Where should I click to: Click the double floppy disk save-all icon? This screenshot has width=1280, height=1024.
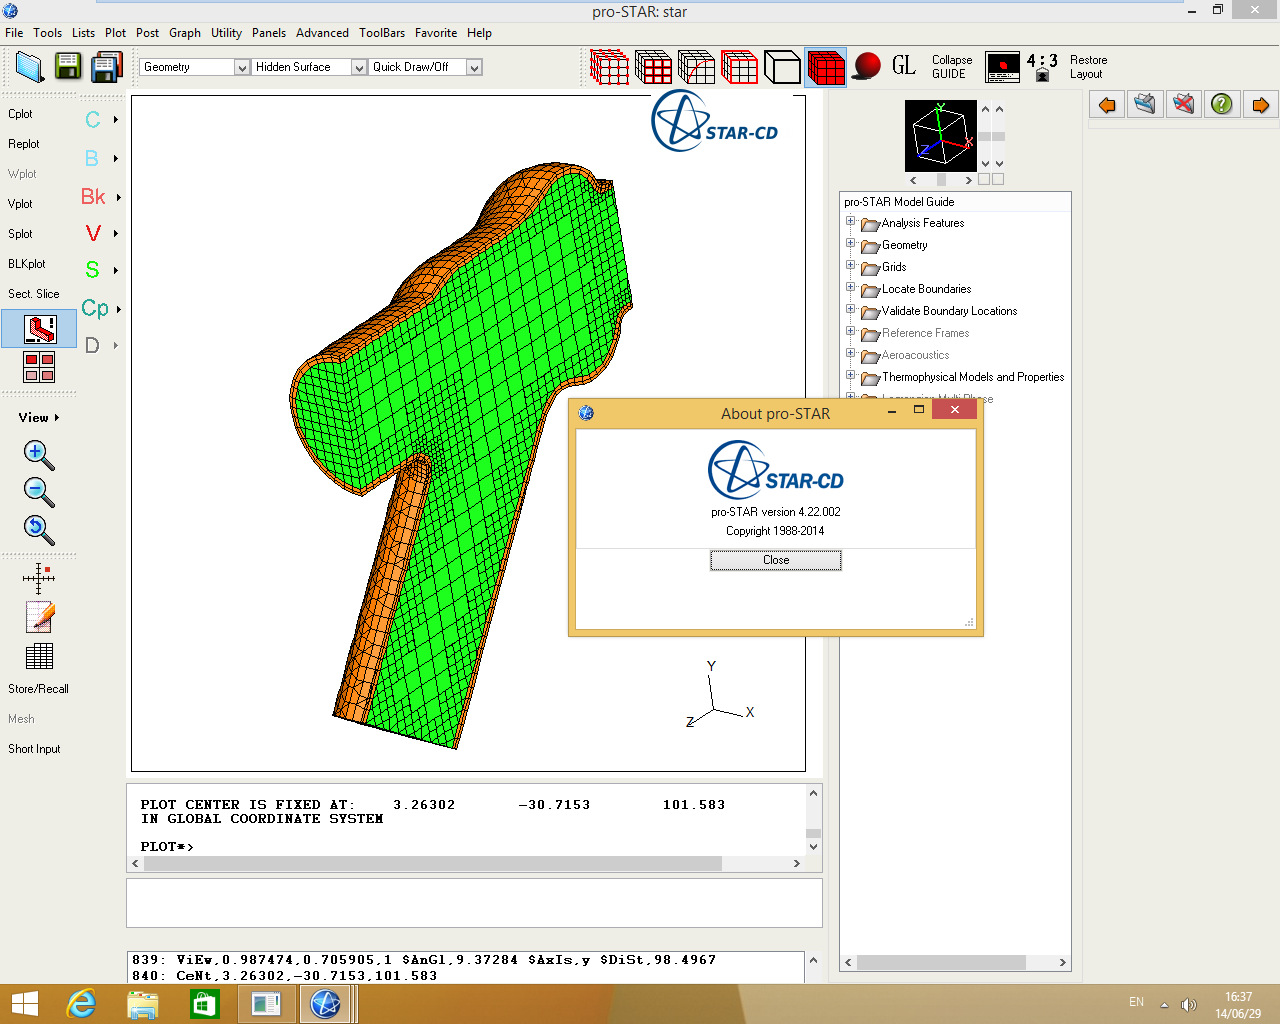(106, 67)
